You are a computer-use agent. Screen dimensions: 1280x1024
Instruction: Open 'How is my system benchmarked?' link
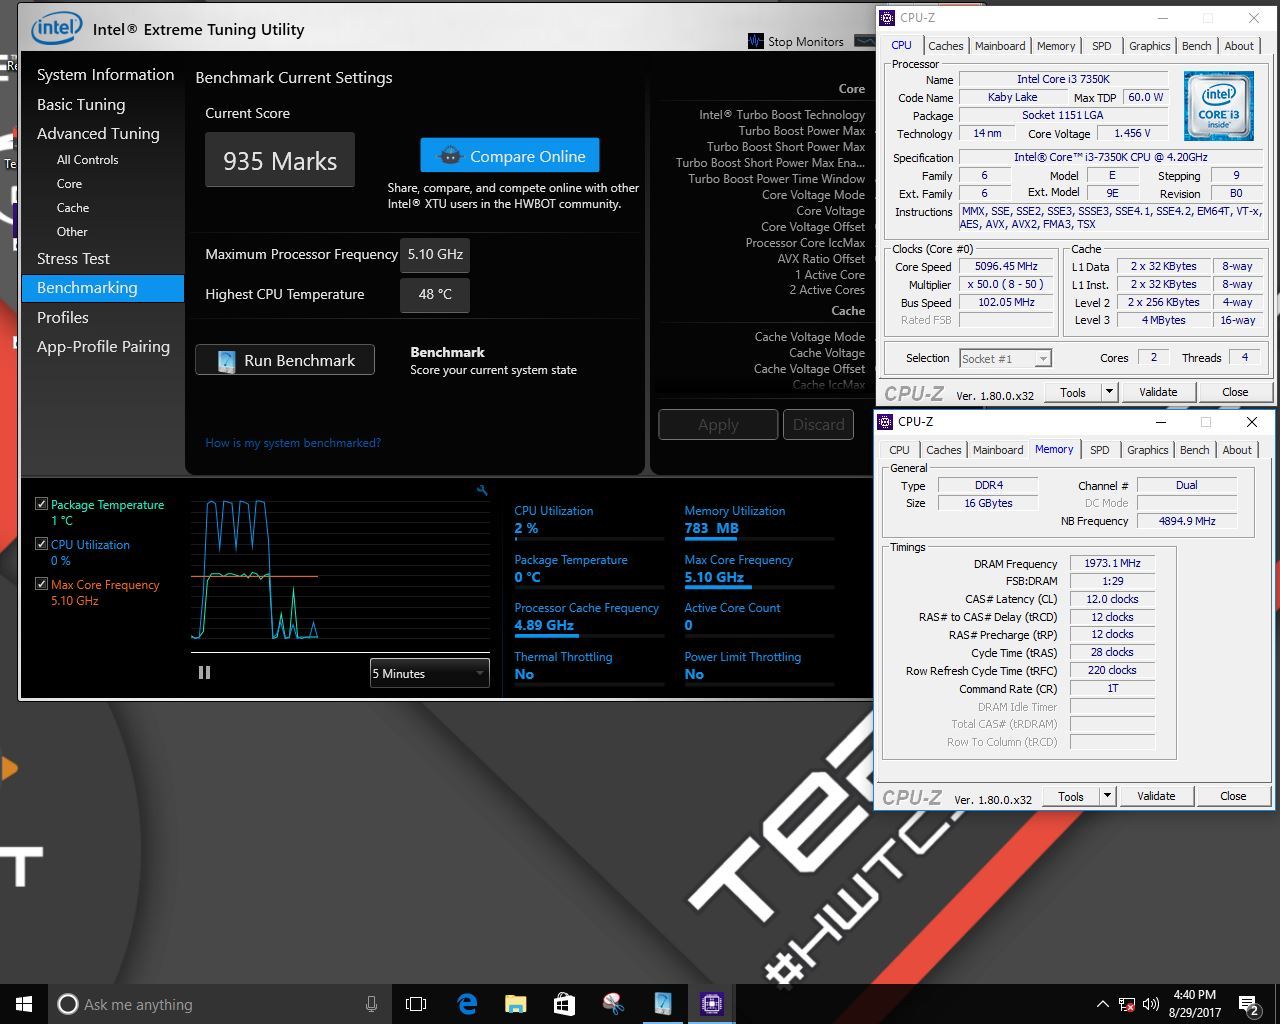(293, 443)
